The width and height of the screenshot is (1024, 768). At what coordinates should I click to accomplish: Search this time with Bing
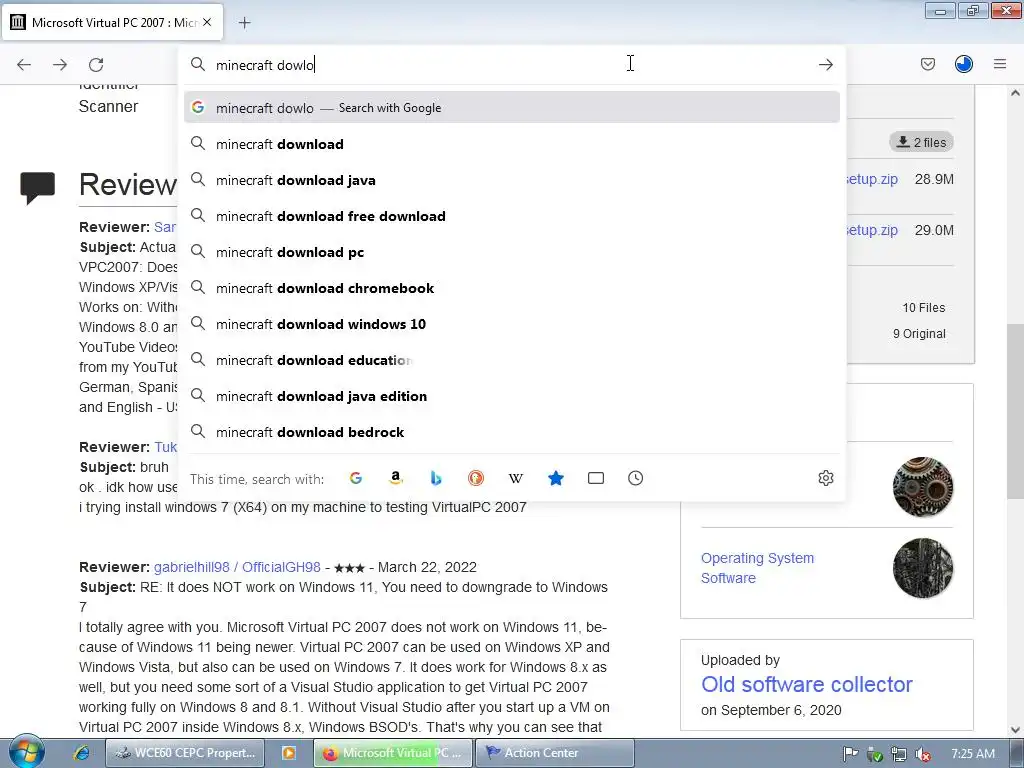436,479
